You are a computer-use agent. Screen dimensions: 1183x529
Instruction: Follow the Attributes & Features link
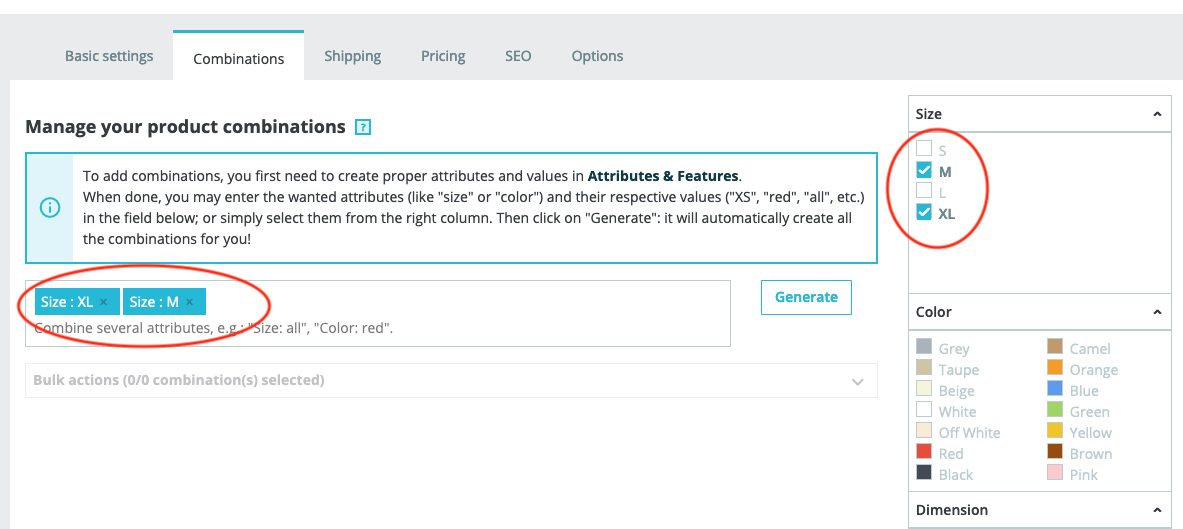pos(663,177)
